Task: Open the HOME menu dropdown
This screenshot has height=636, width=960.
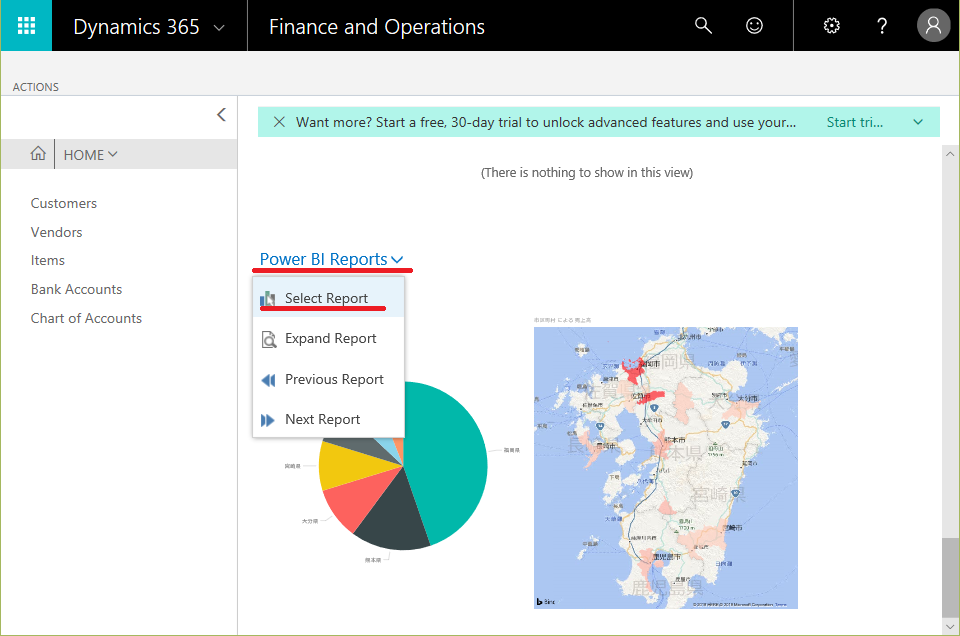Action: pos(91,155)
